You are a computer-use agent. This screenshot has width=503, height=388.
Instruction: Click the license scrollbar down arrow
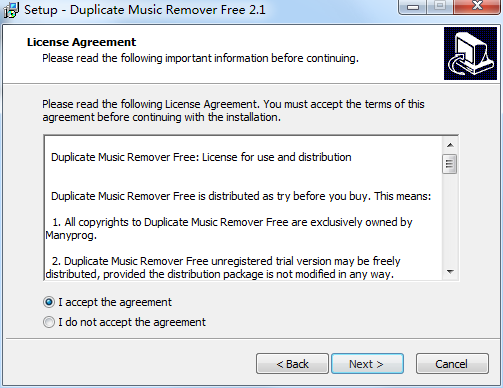click(x=450, y=272)
